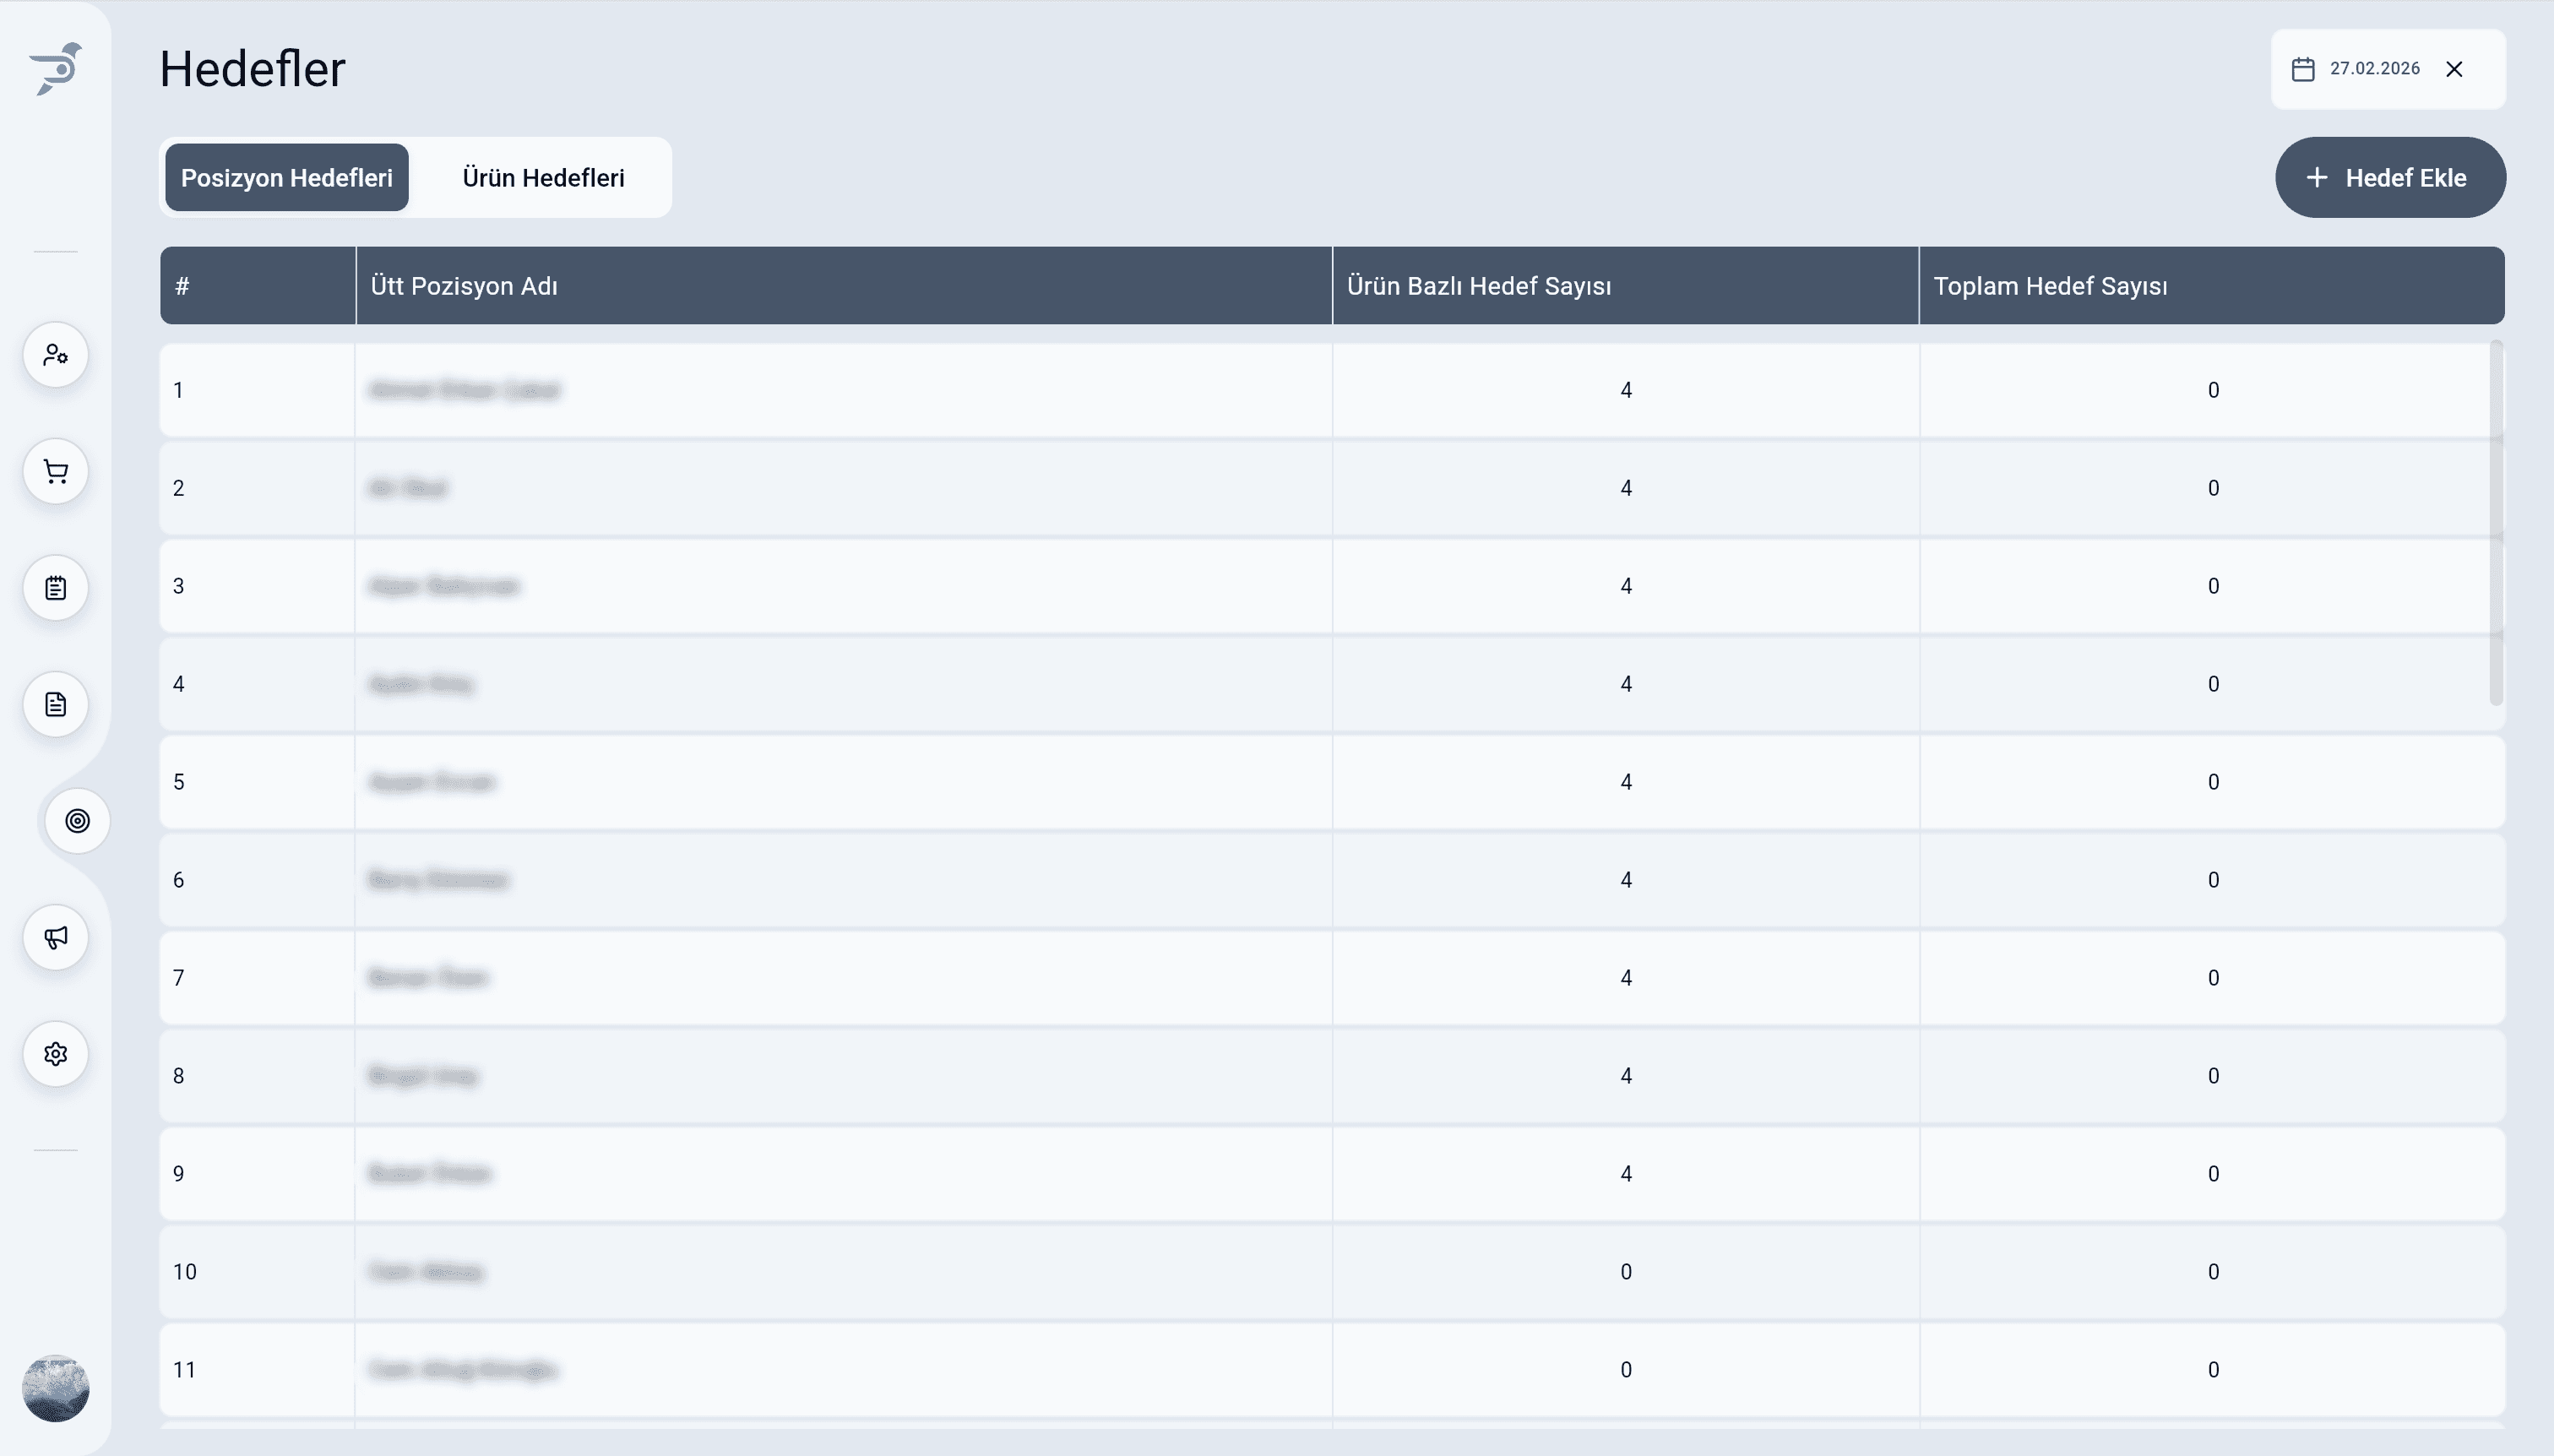The image size is (2554, 1456).
Task: Click the Ürün Bazlı Hedef Sayısı header
Action: point(1478,286)
